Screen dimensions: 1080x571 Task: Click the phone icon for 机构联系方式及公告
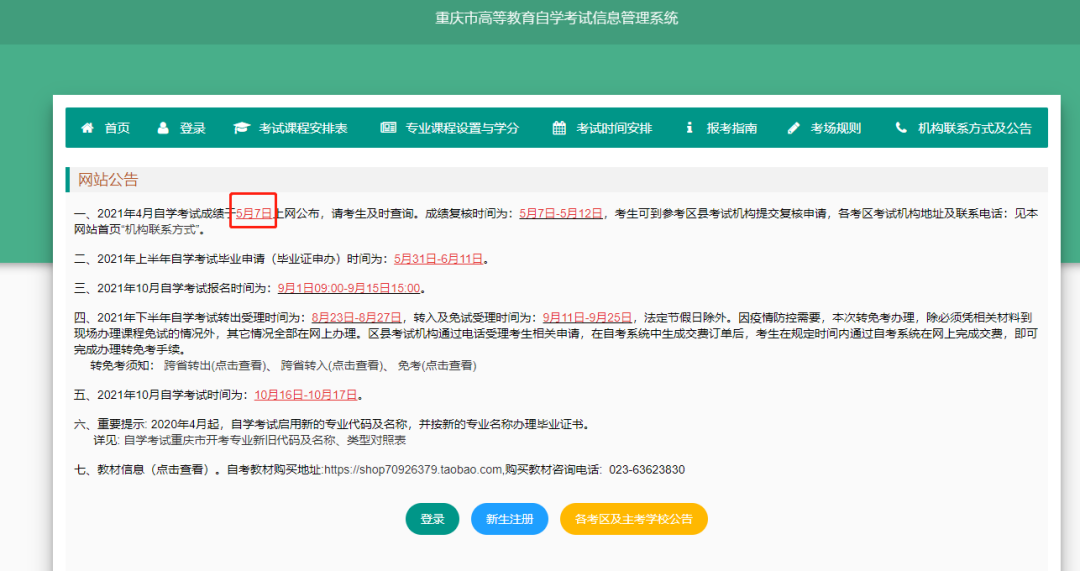click(x=901, y=128)
